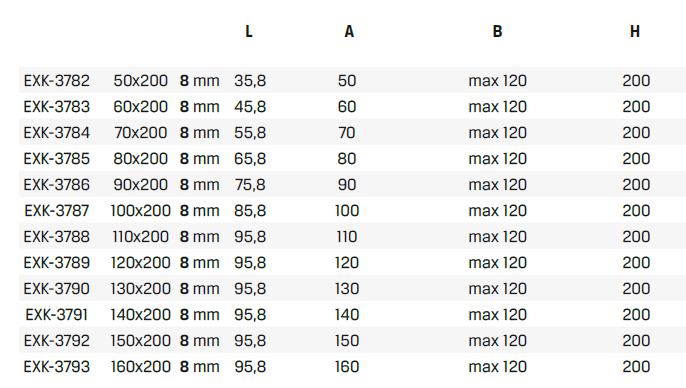This screenshot has width=686, height=388.
Task: Click the H column header
Action: pyautogui.click(x=635, y=31)
